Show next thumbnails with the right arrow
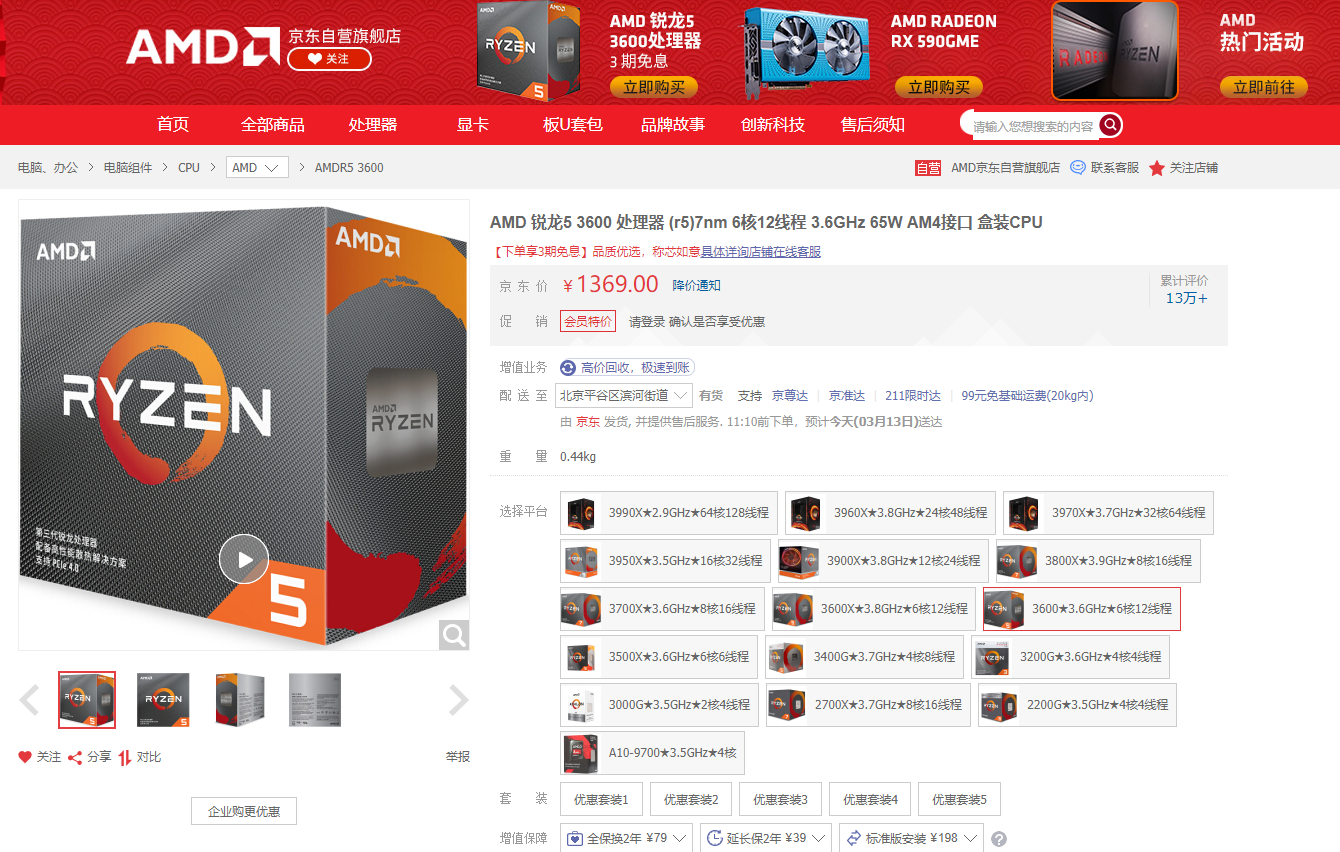Image resolution: width=1340 pixels, height=852 pixels. [458, 700]
